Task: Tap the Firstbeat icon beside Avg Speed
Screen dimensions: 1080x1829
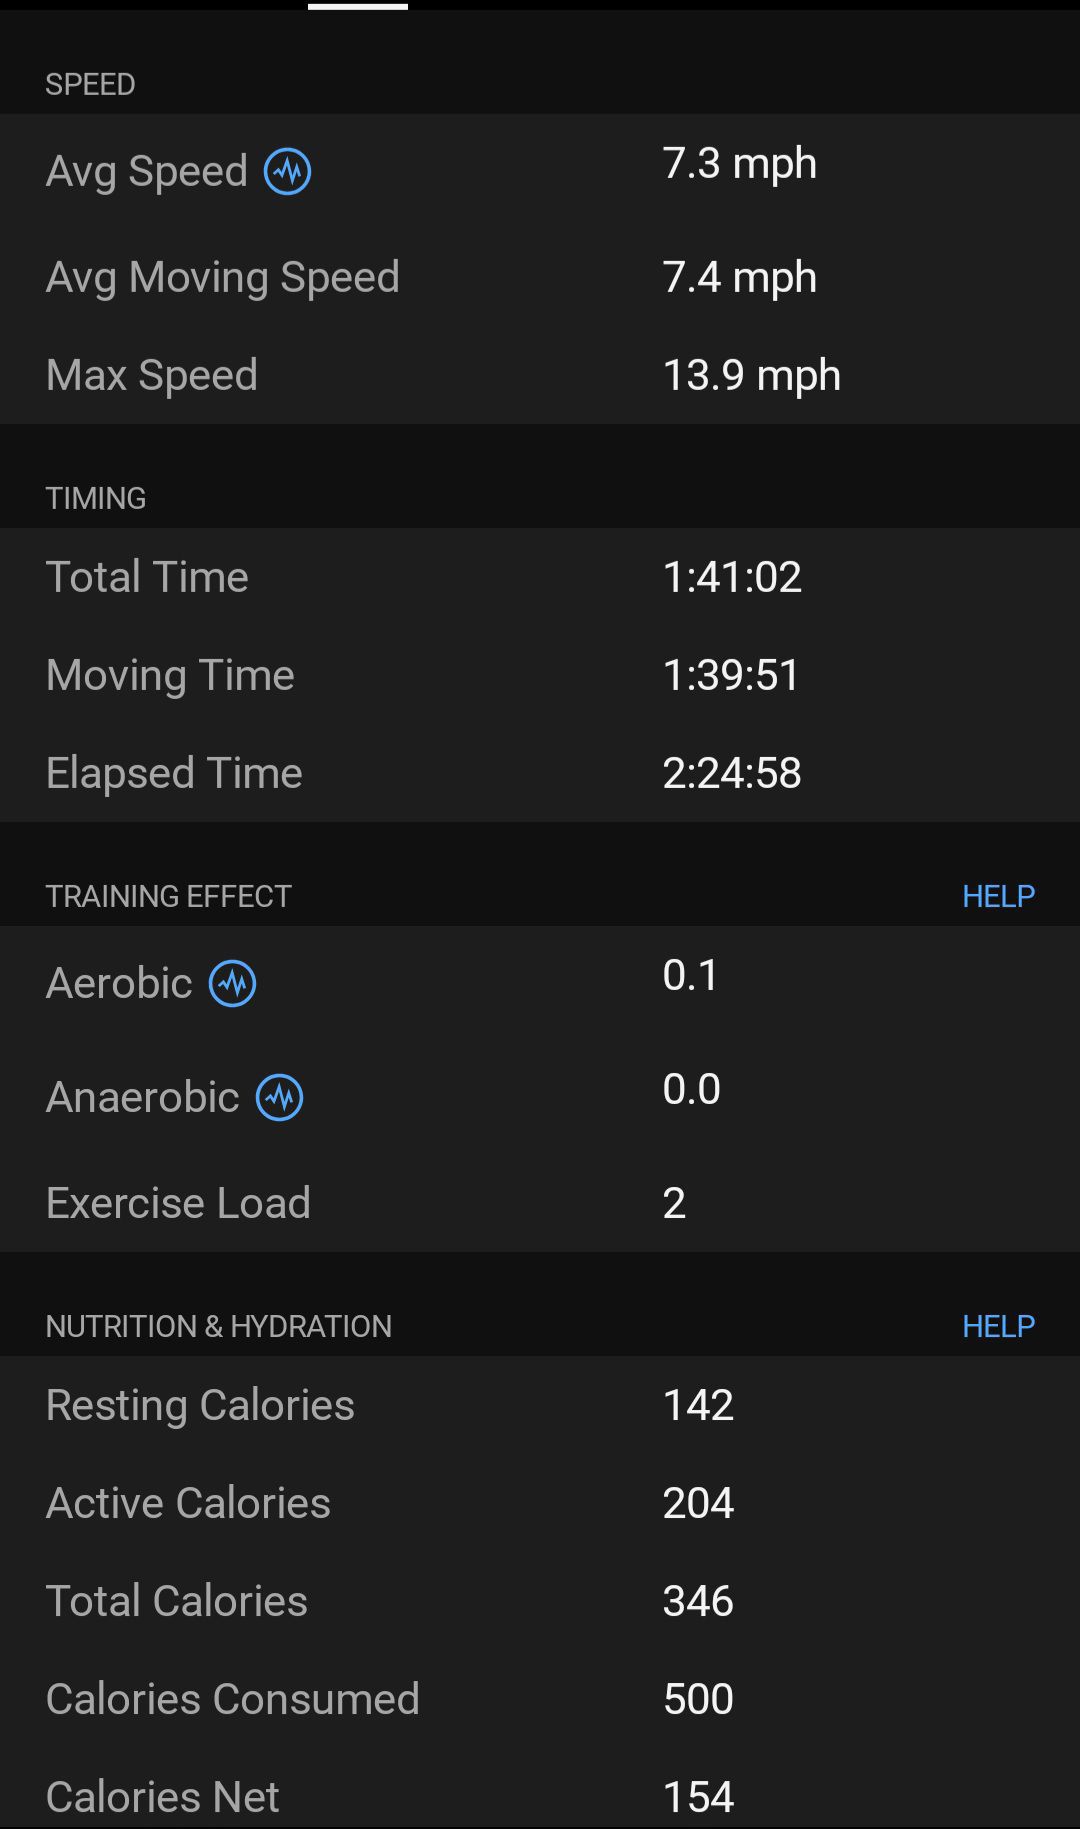Action: (287, 171)
